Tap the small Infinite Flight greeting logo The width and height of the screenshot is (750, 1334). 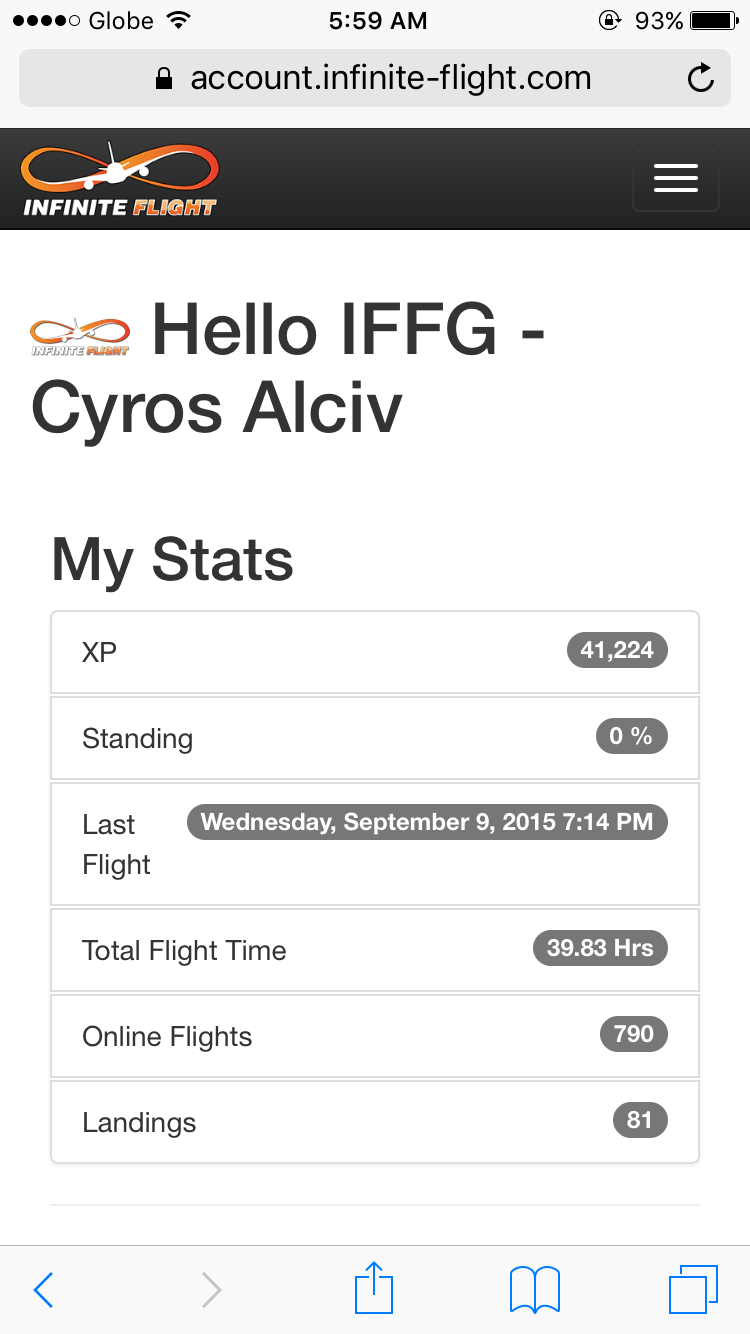coord(80,337)
